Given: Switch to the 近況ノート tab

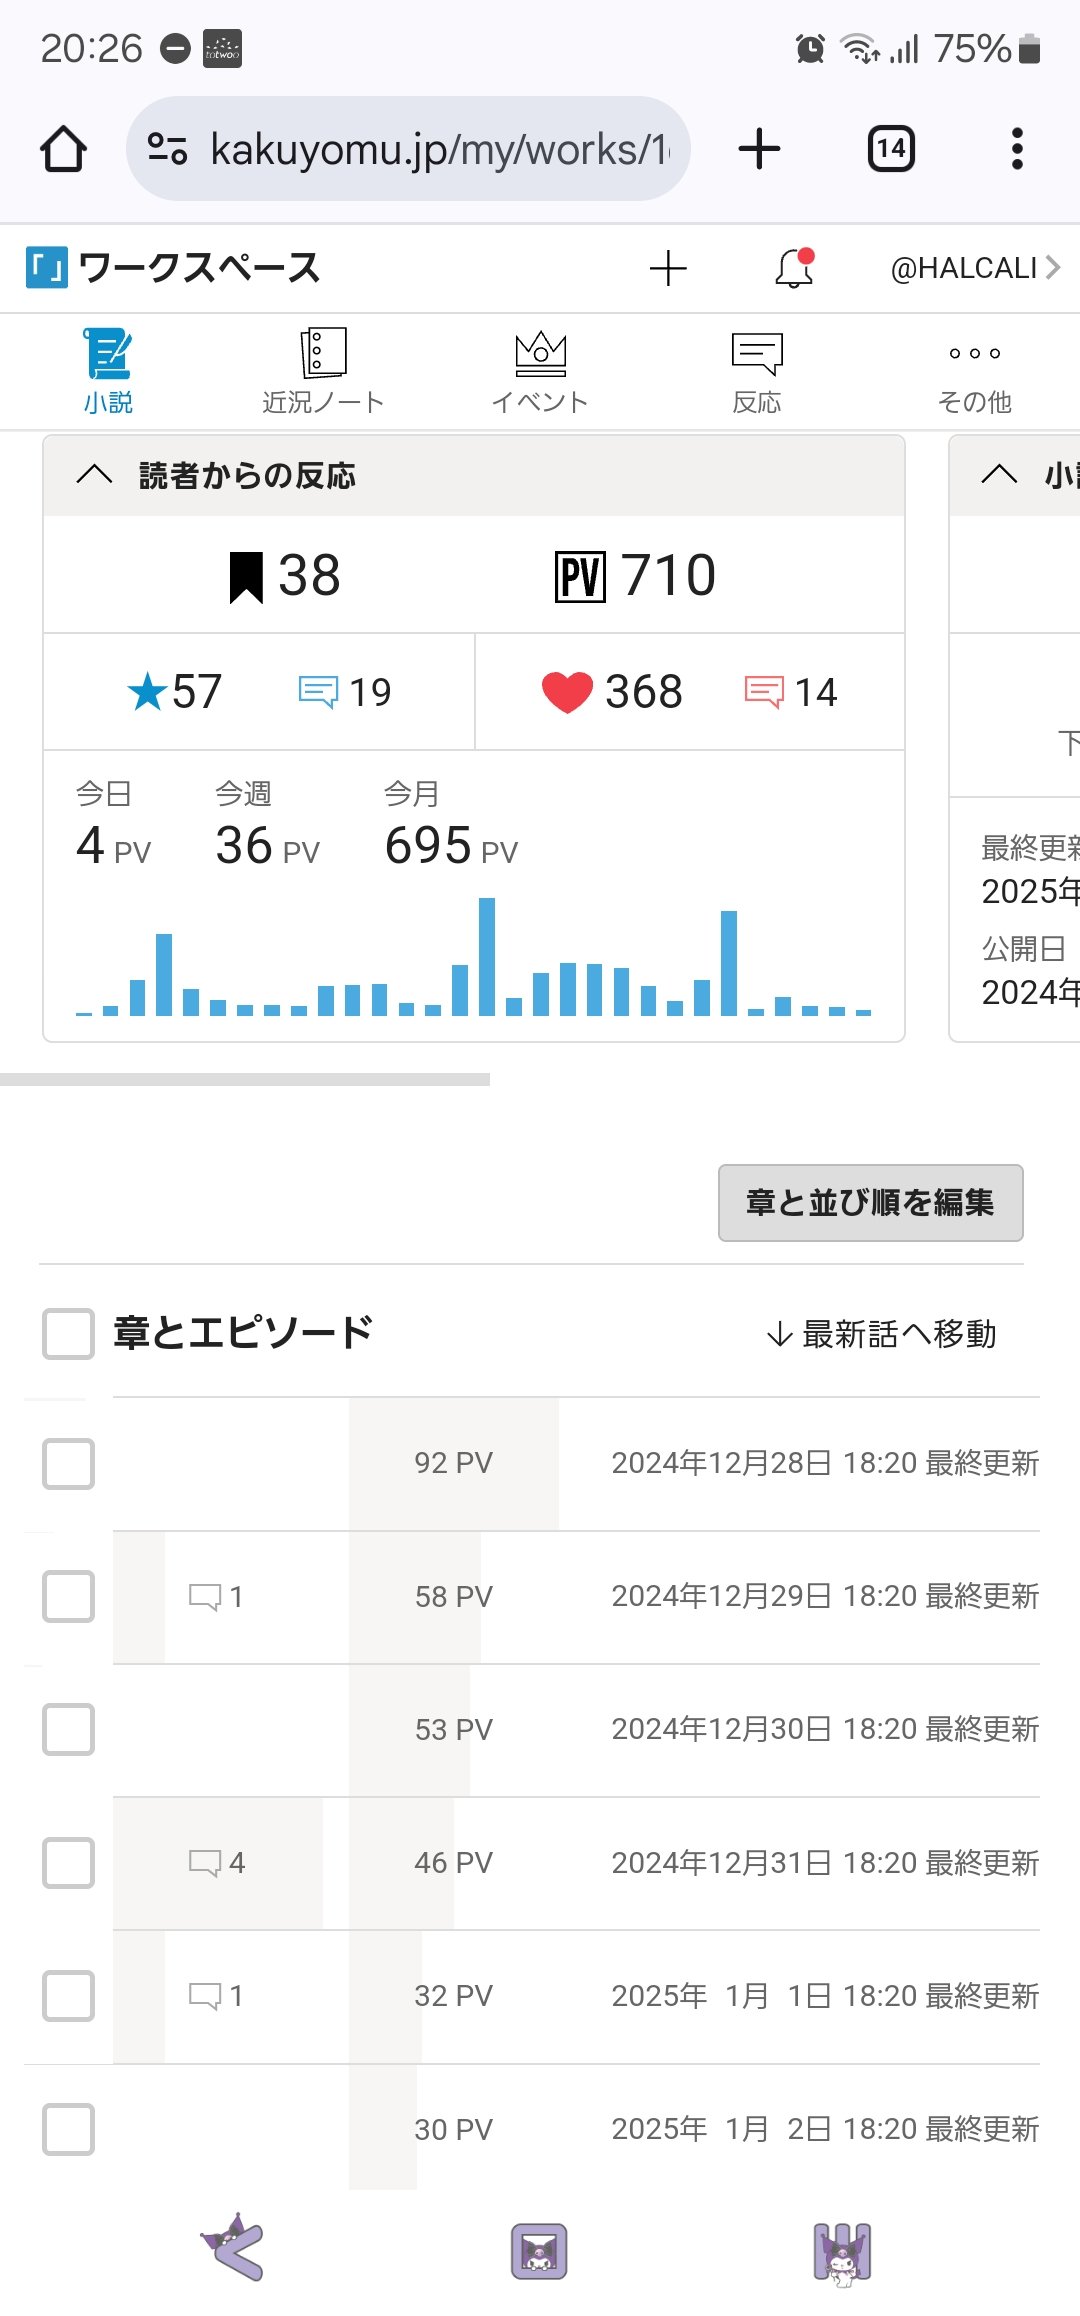Looking at the screenshot, I should click(x=323, y=371).
